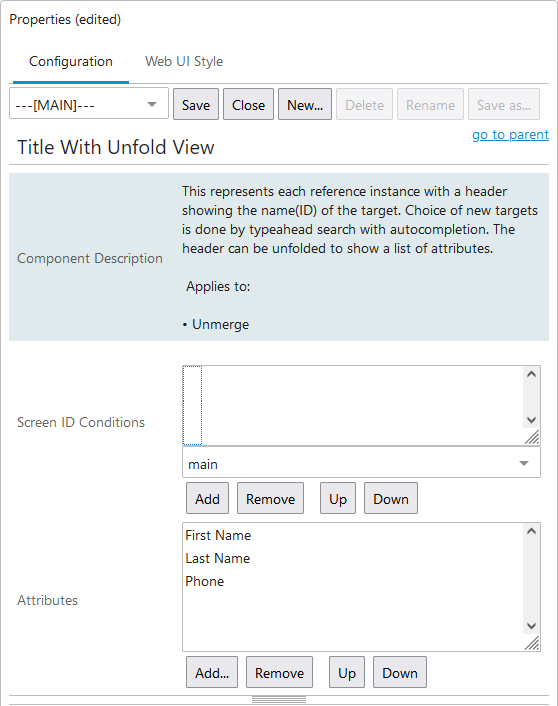Expand the main screen ID dropdown
The width and height of the screenshot is (558, 706).
pos(361,463)
